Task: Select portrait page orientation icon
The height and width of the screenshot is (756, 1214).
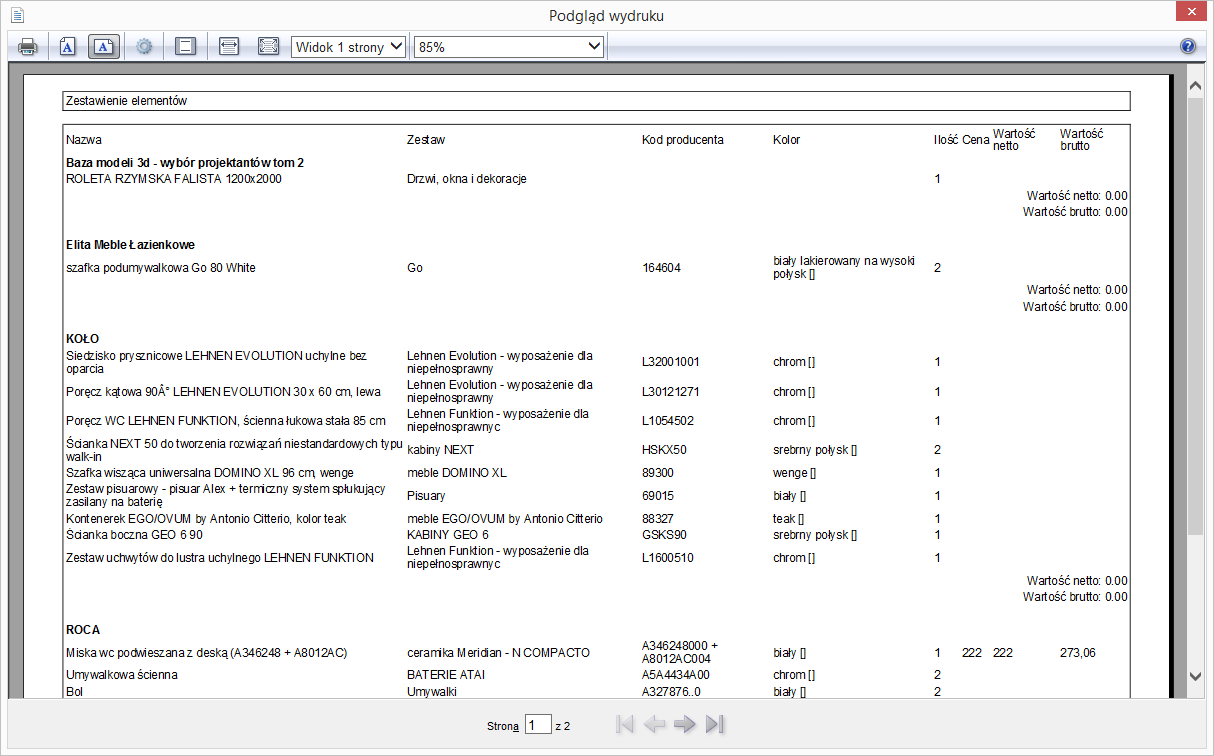Action: pos(67,46)
